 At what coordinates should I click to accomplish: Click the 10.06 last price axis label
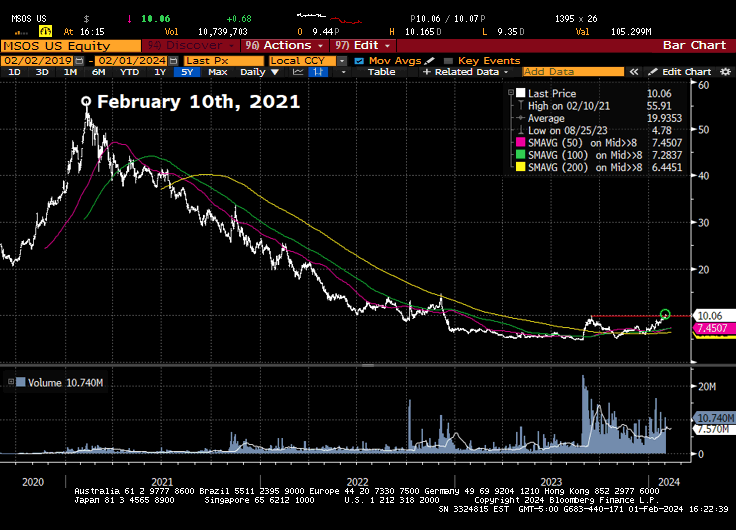coord(712,315)
